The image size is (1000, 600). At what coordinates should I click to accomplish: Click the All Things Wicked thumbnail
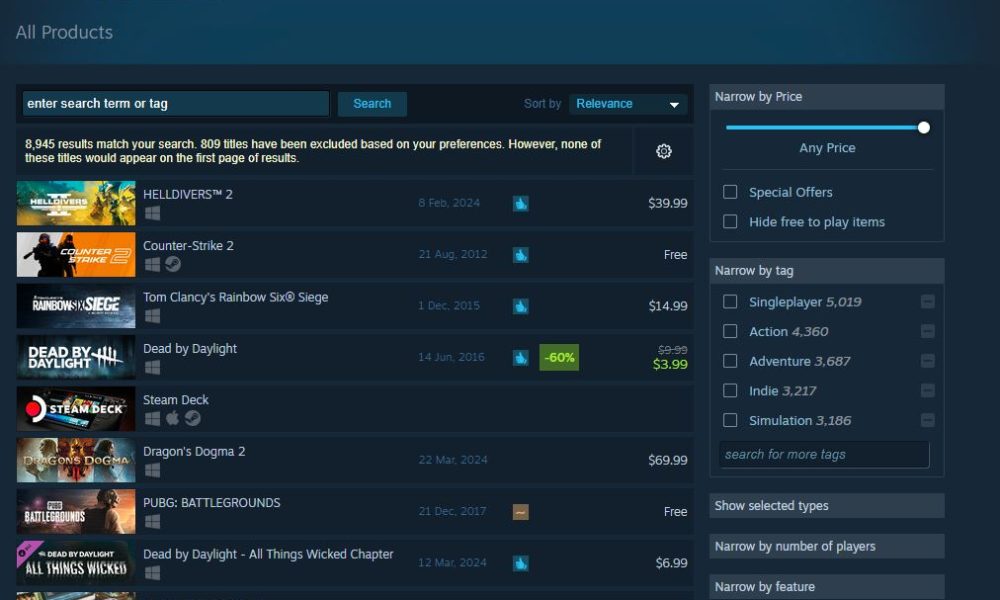click(76, 563)
